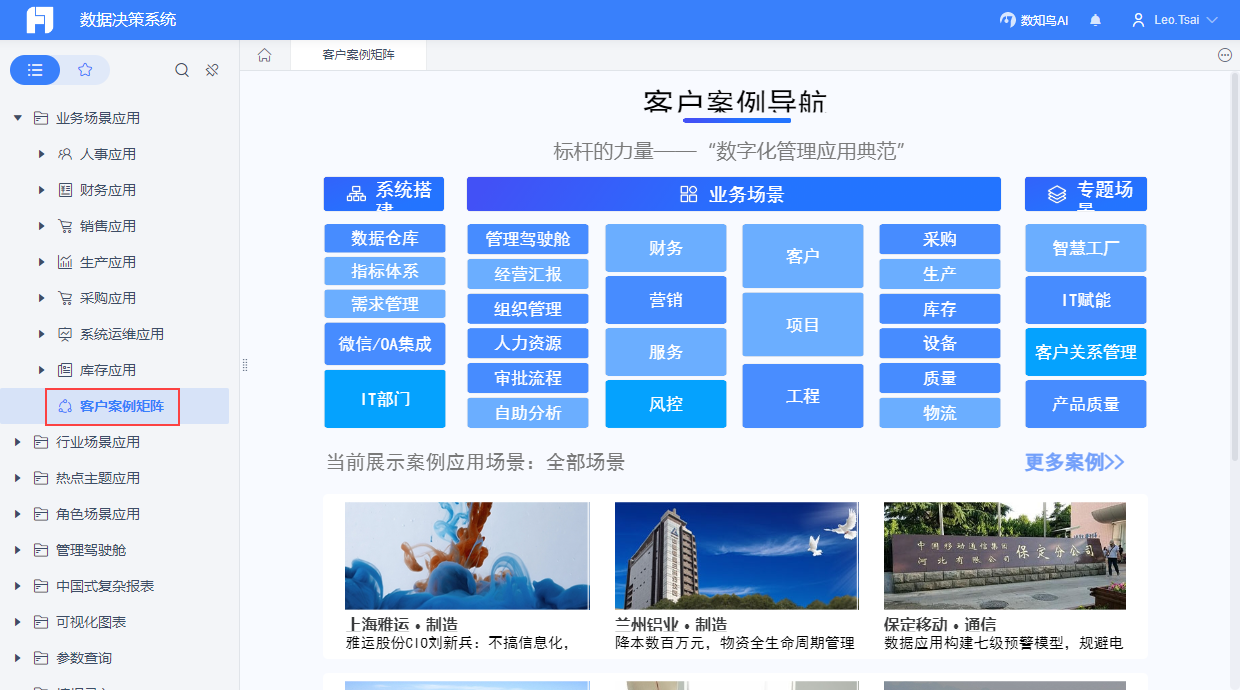Click the 业务场景 header grid icon
Screen dimensions: 1240x690
coord(689,194)
